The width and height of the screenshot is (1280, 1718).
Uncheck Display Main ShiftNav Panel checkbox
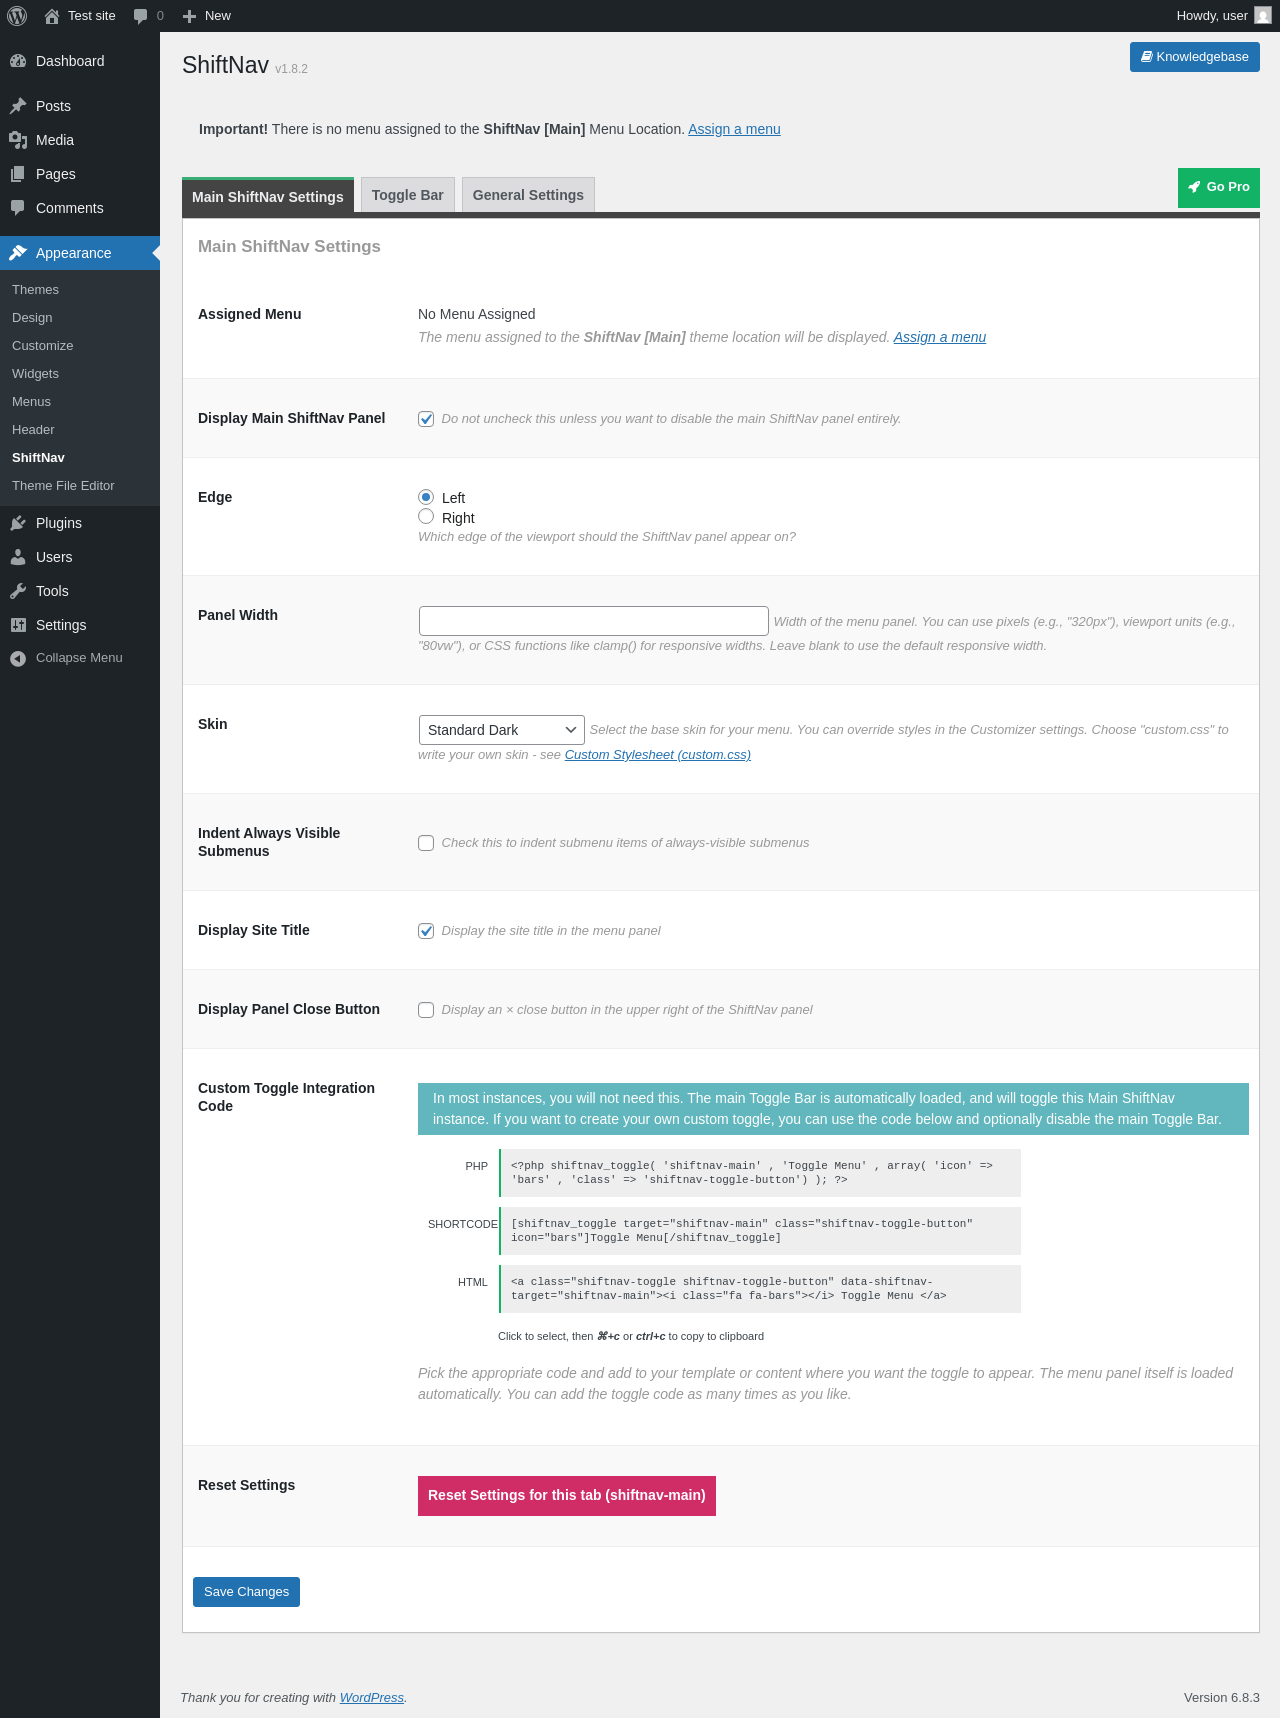pos(426,419)
